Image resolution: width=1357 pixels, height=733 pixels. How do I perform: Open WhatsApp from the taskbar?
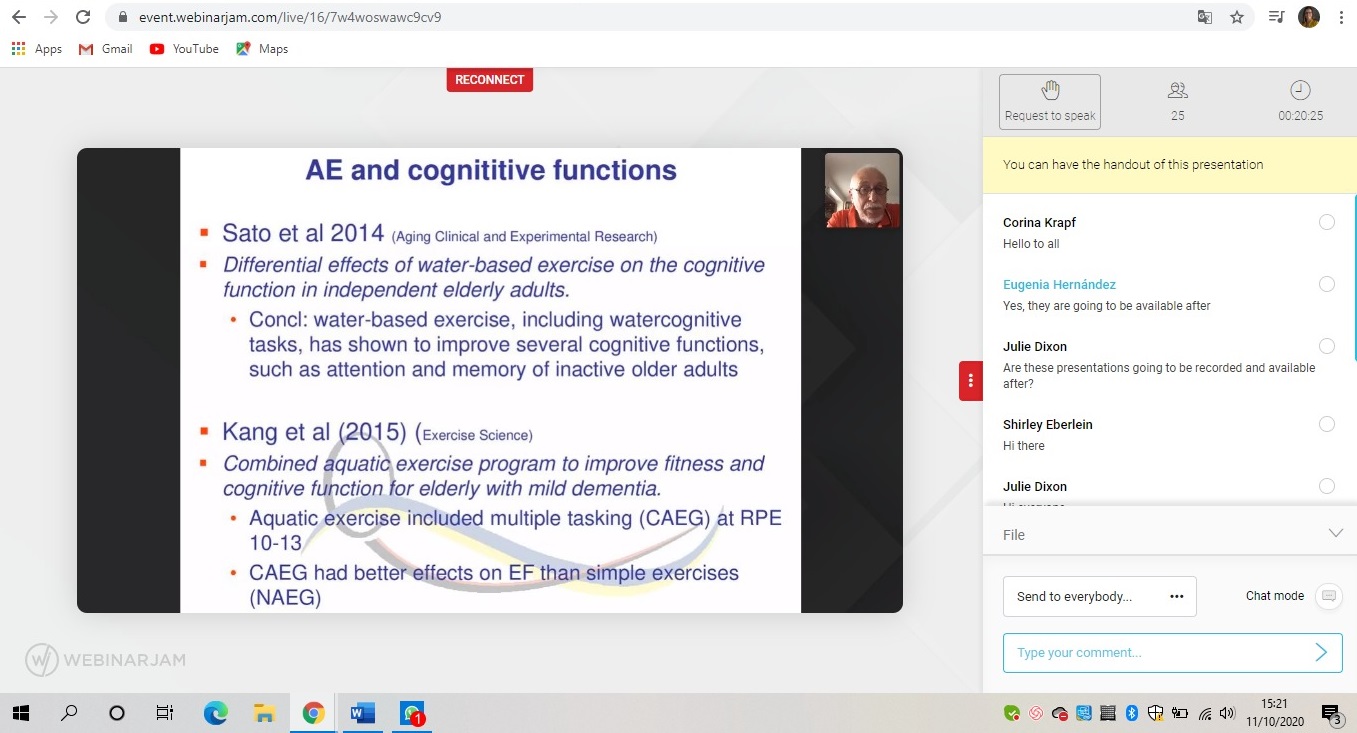[412, 713]
